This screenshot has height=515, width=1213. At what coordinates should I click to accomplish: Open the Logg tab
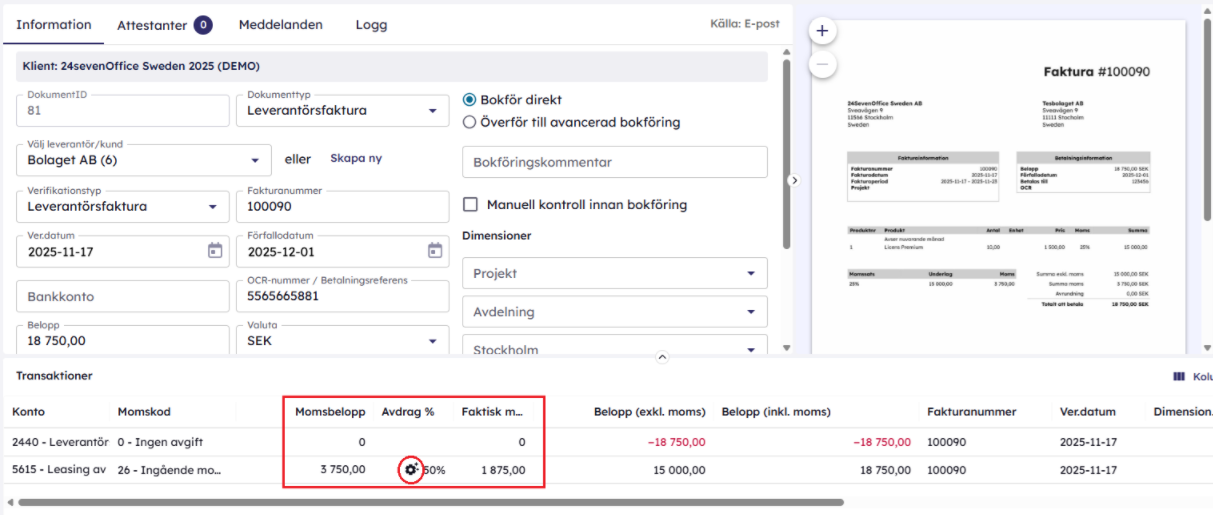(371, 25)
